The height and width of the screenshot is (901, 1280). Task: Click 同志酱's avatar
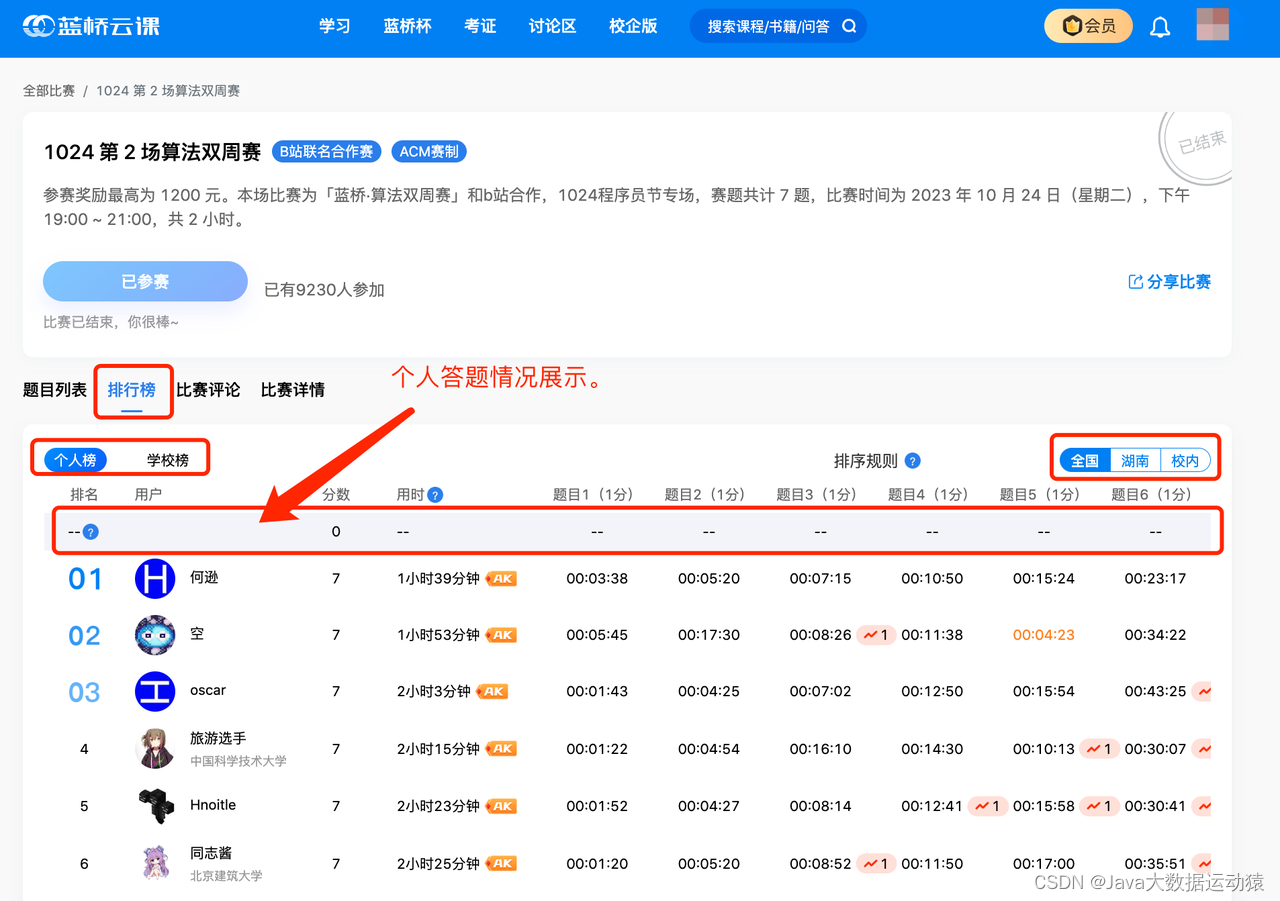click(155, 863)
